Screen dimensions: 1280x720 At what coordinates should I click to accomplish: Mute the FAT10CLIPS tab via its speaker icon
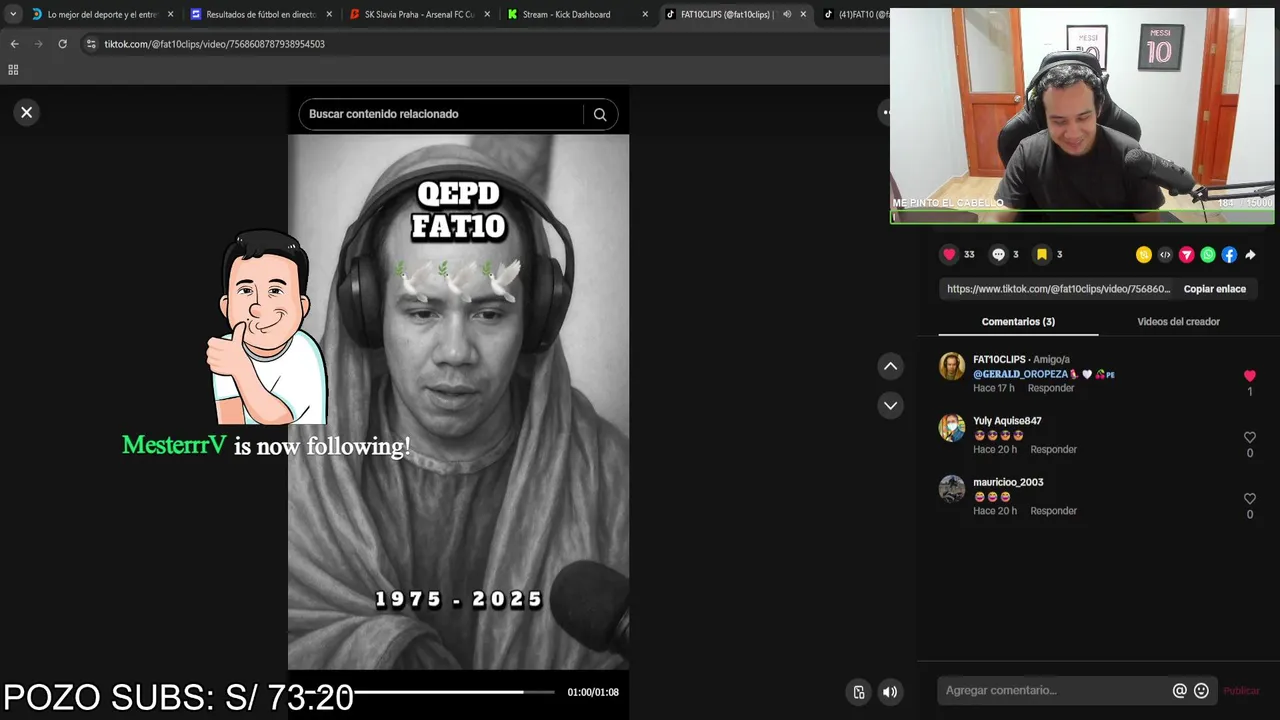click(787, 14)
